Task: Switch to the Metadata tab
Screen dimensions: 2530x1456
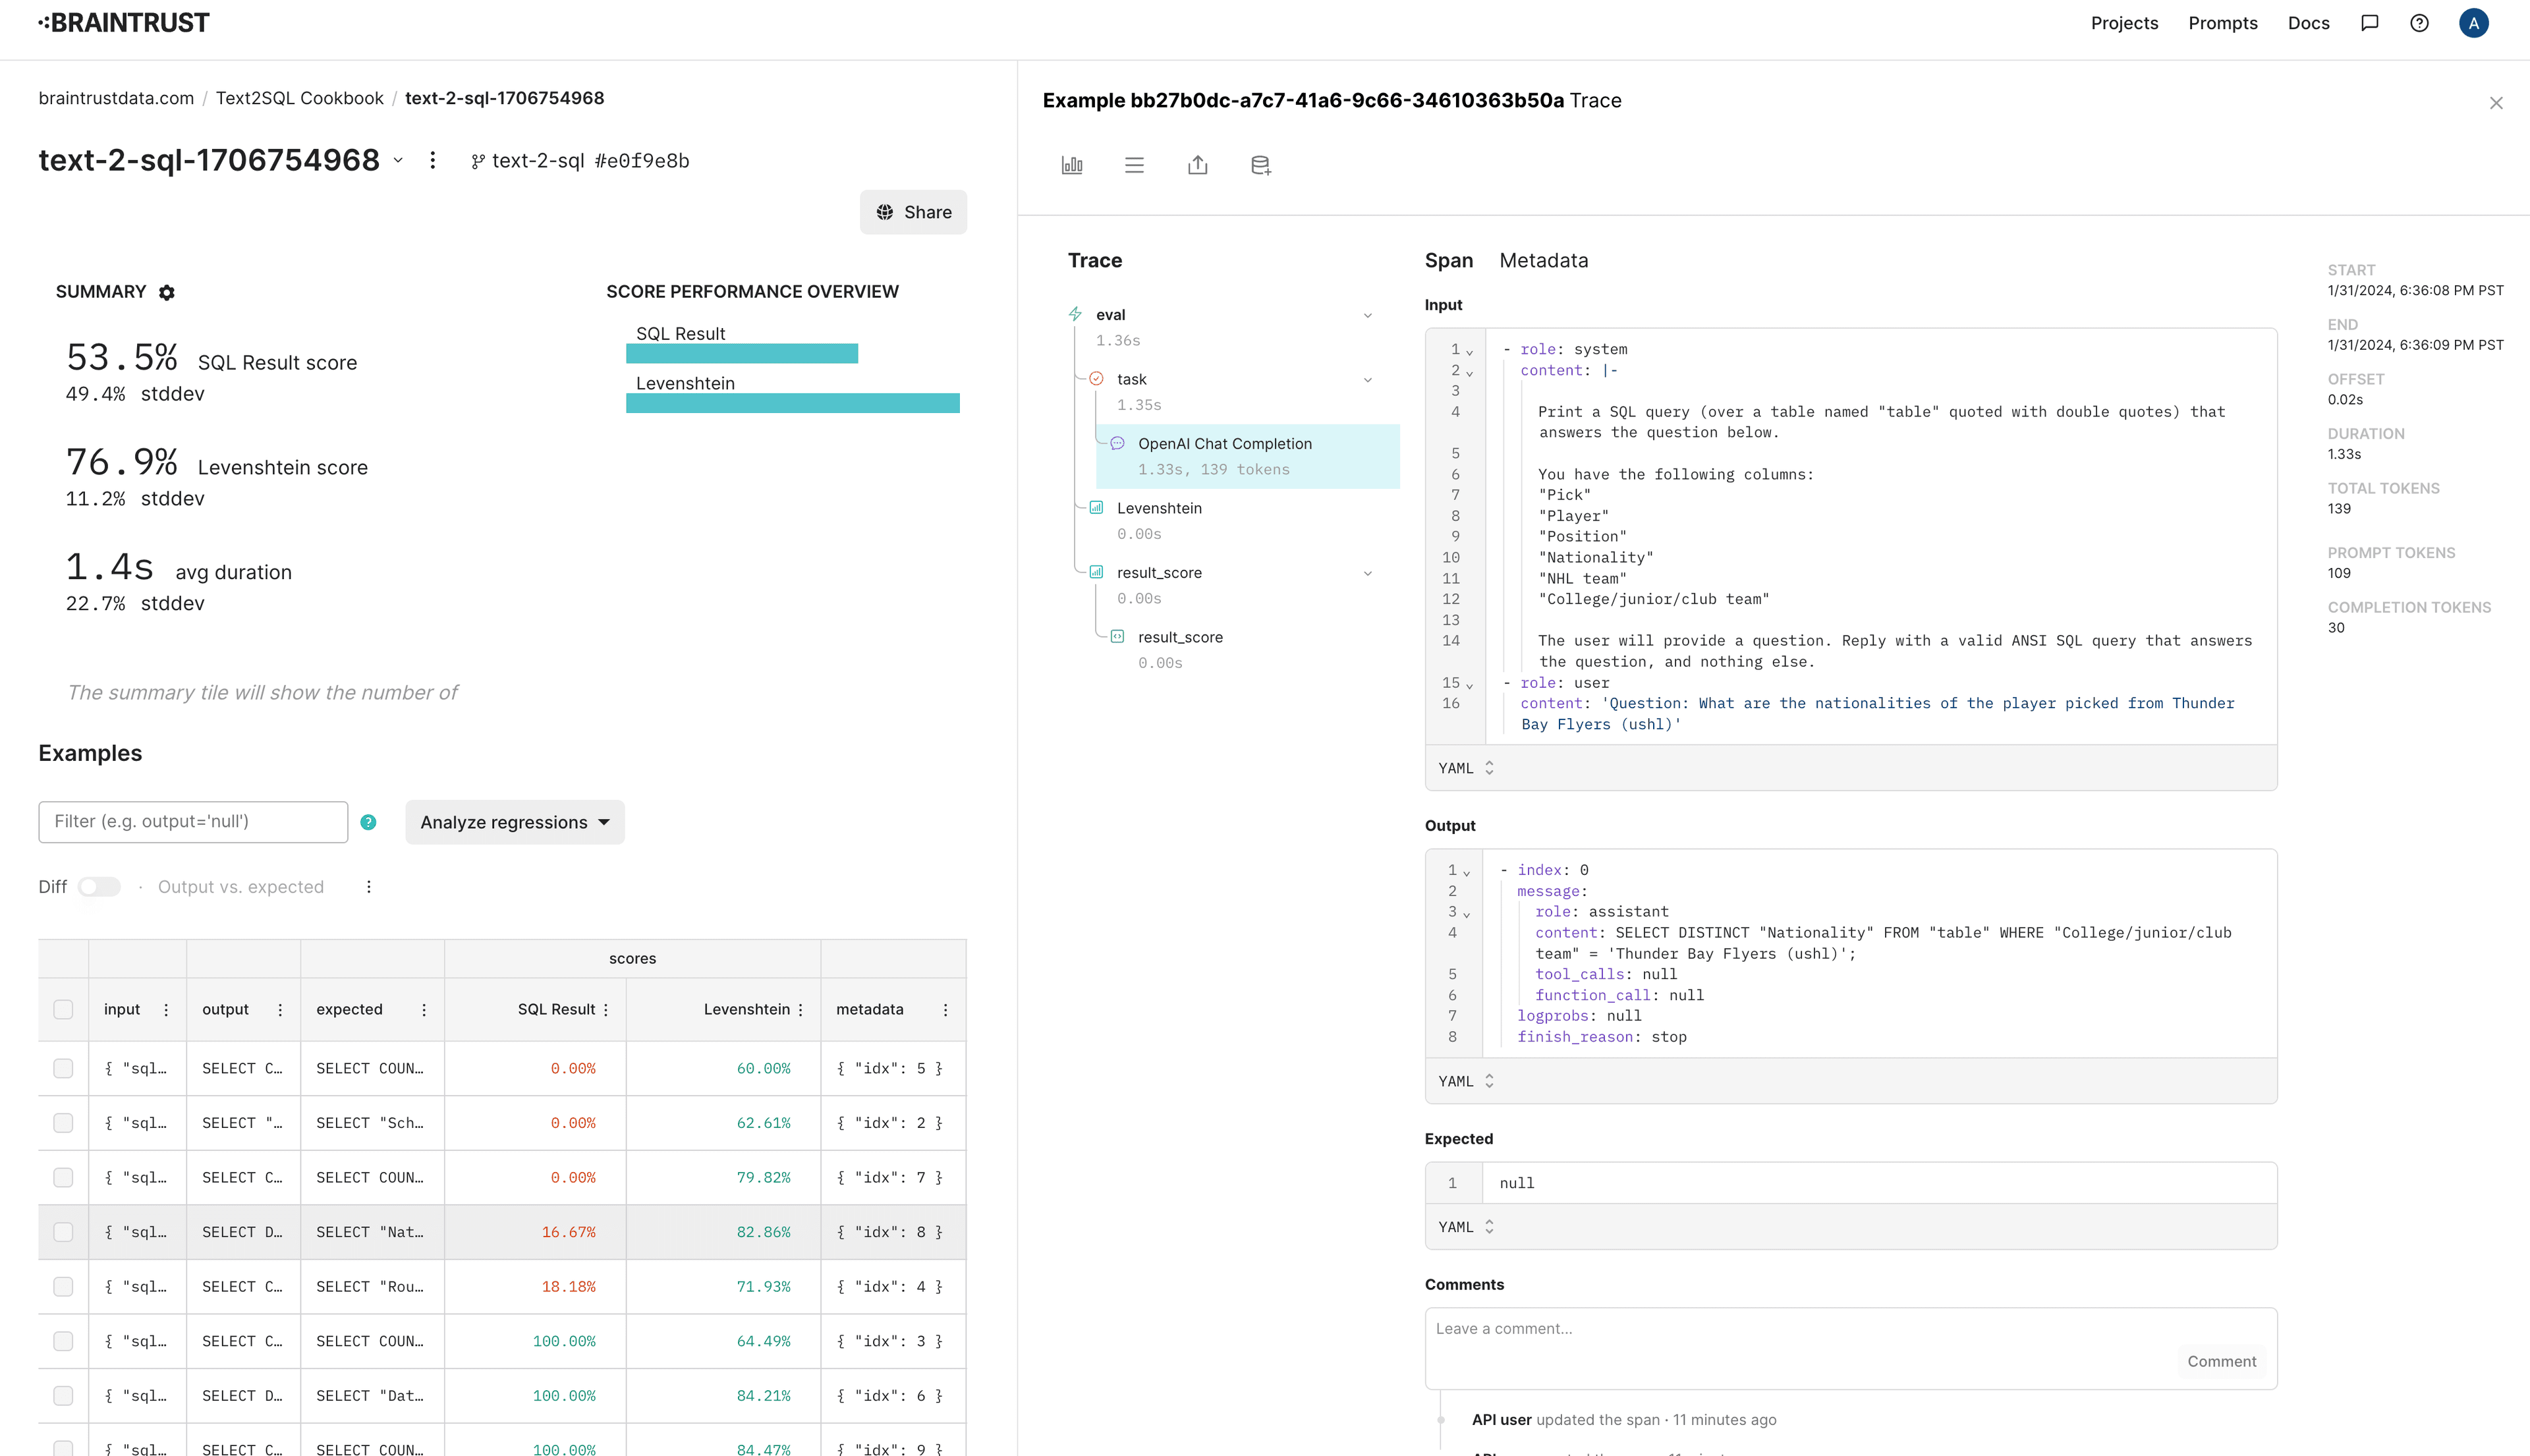Action: click(1543, 260)
